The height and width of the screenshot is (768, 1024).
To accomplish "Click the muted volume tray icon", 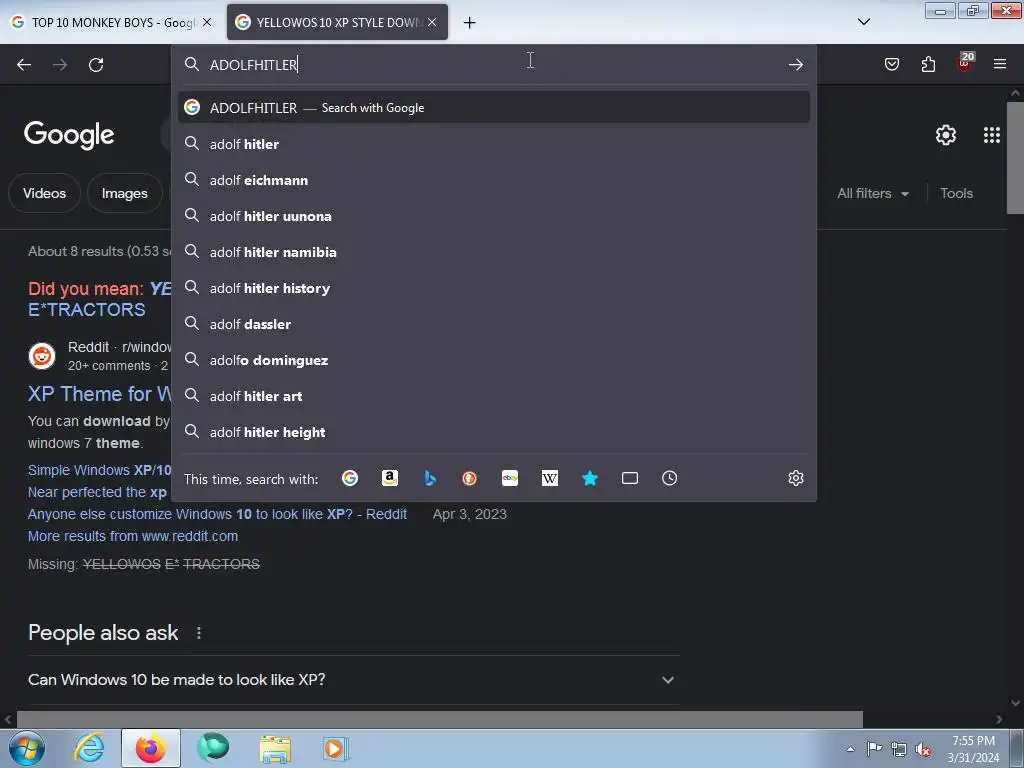I will point(923,750).
